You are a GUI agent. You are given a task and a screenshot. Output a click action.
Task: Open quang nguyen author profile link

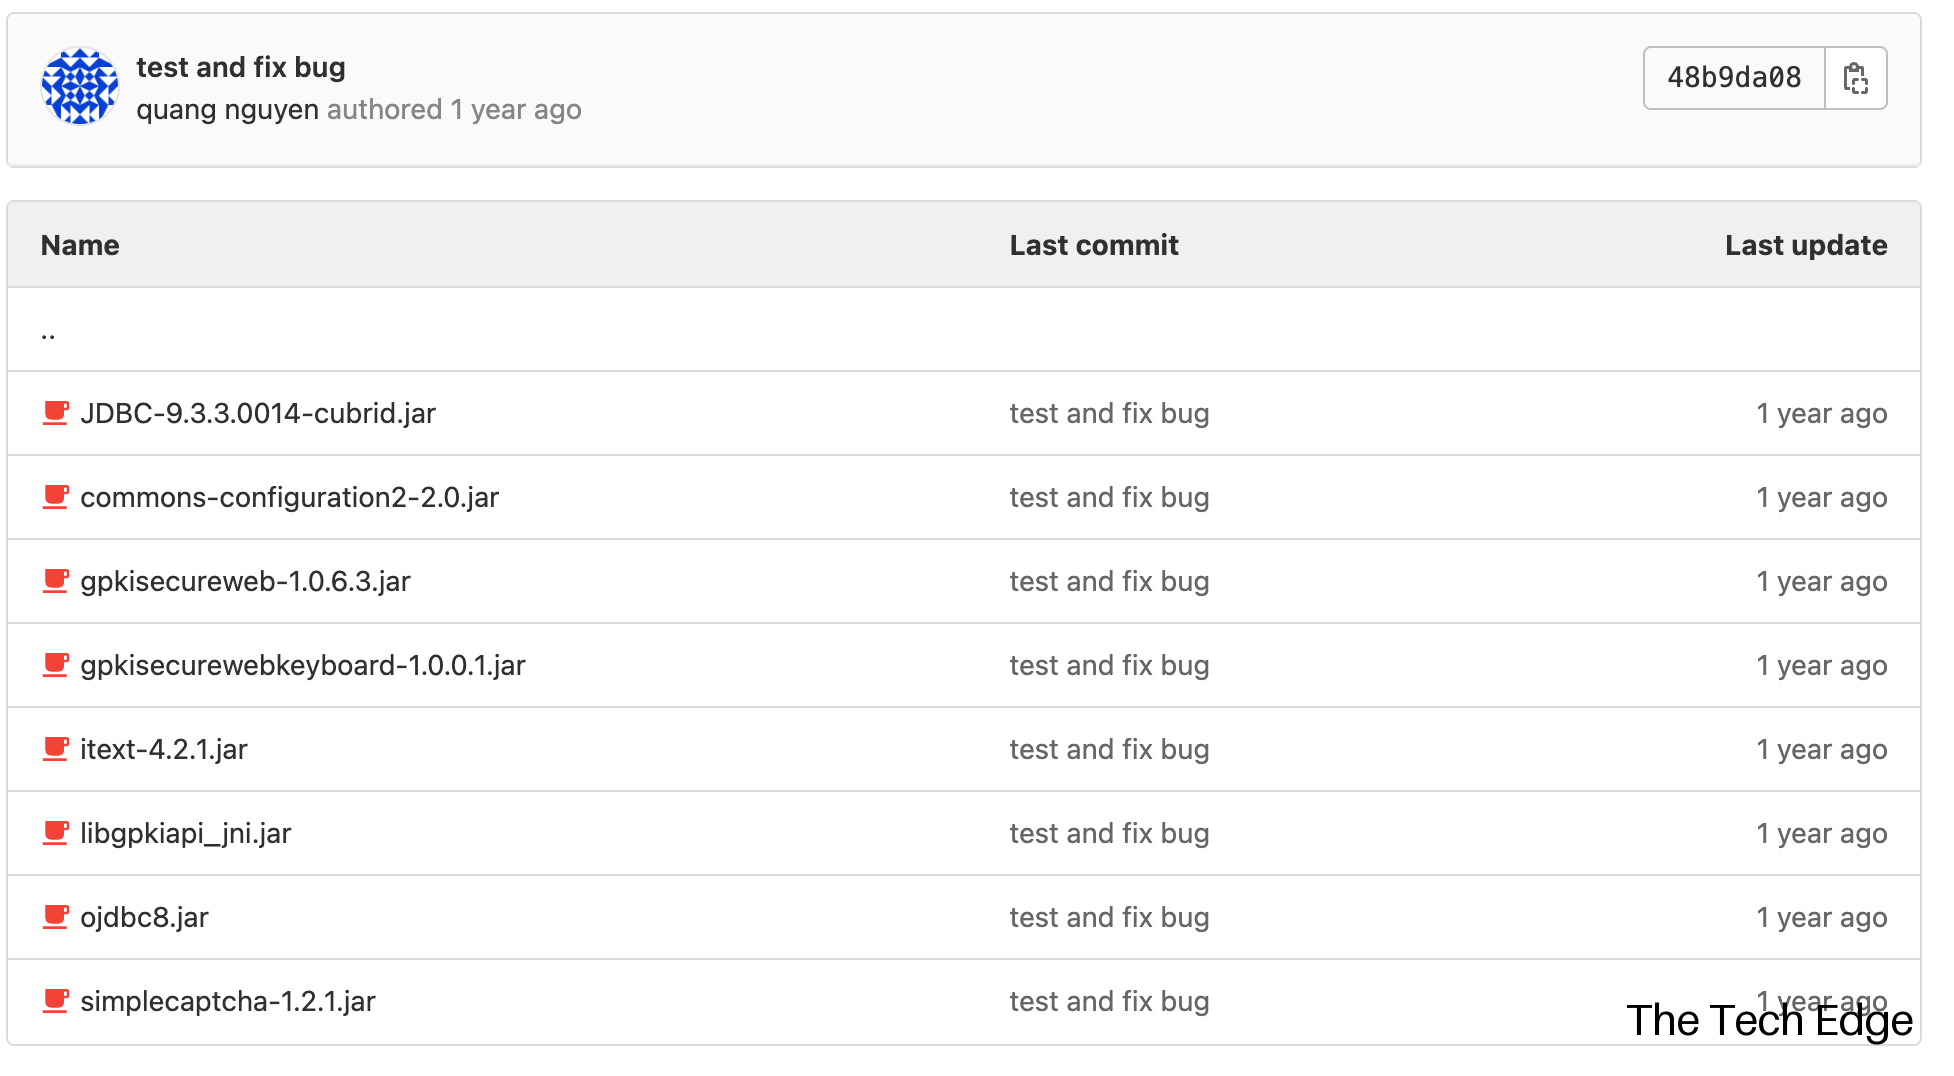click(x=227, y=110)
